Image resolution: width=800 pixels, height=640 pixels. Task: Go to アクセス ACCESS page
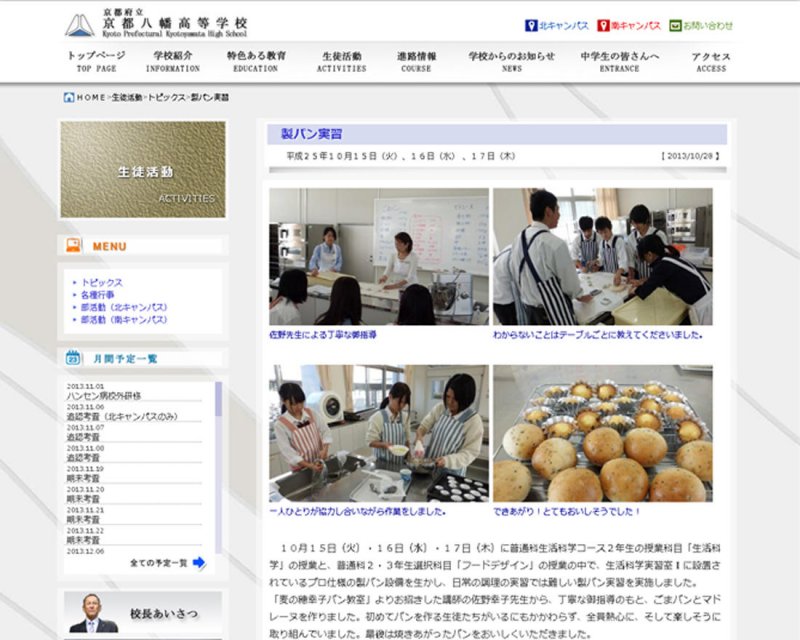711,62
